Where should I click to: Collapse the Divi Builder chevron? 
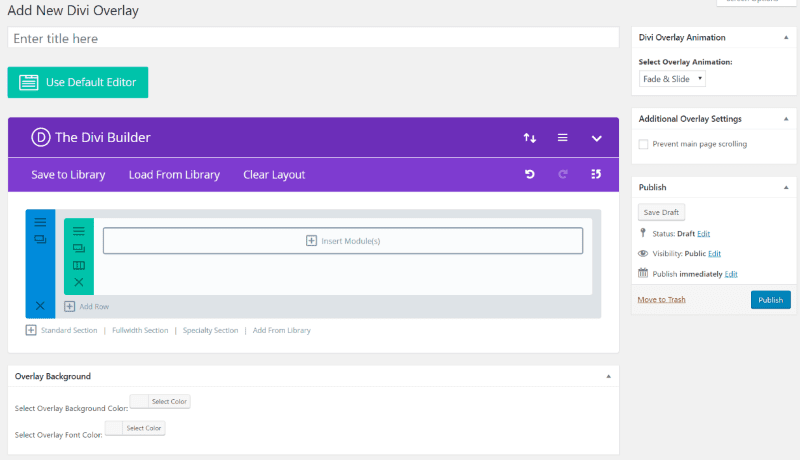(596, 138)
